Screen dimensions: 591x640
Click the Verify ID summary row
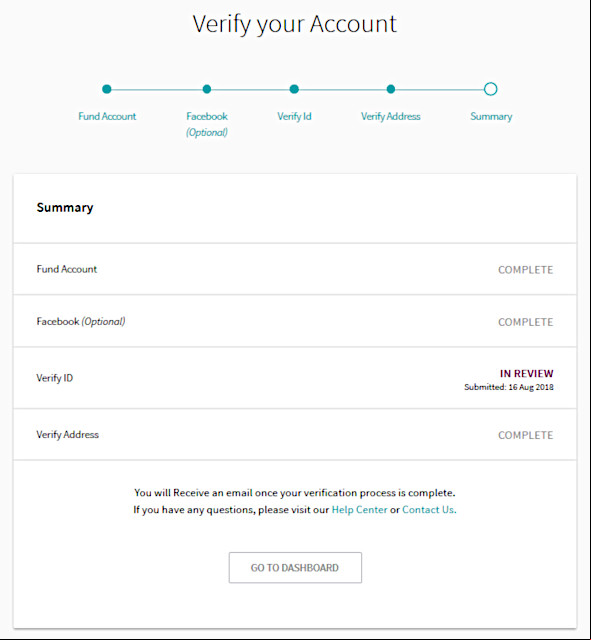pyautogui.click(x=295, y=378)
